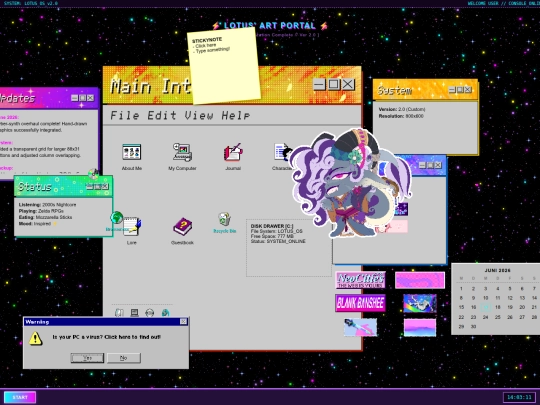
Task: Click the LOTUS' ART PORTAL heading
Action: click(270, 25)
